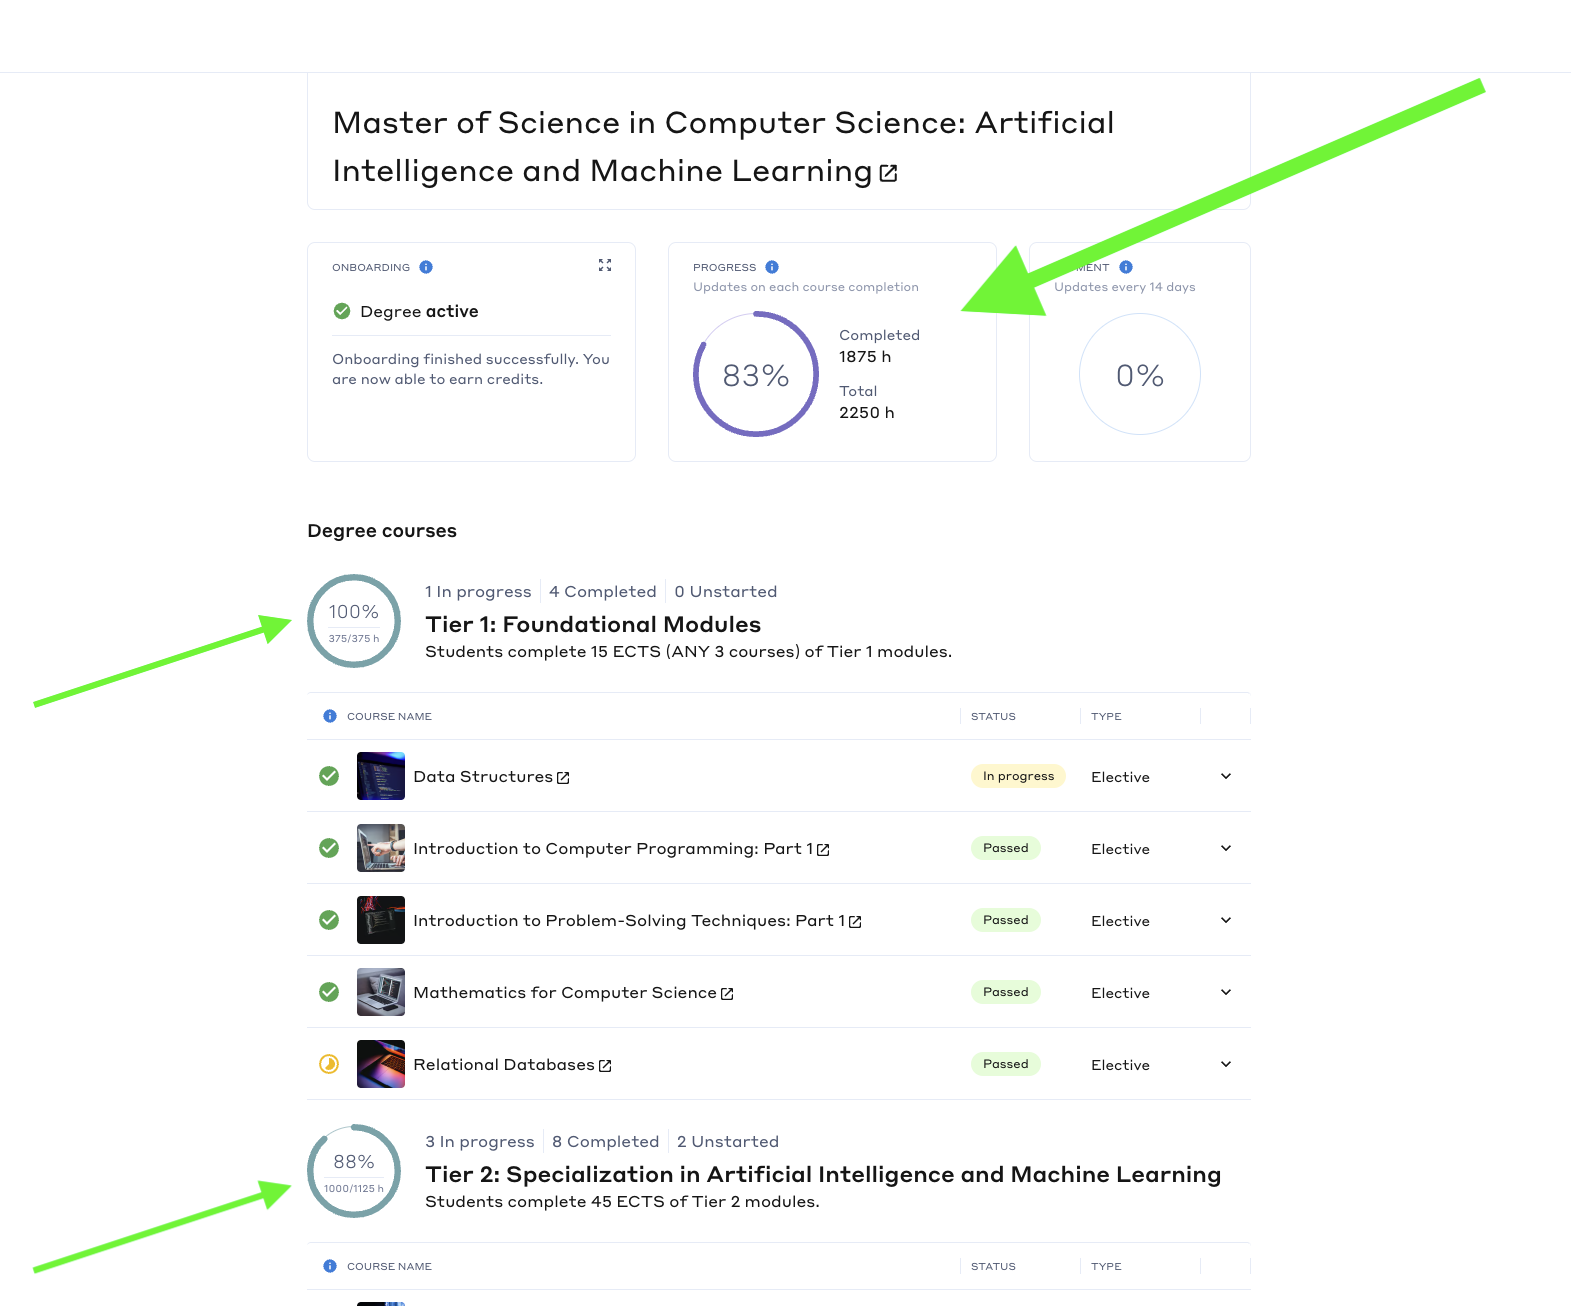Click green checkmark beside Mathematics for Computer Science
This screenshot has width=1571, height=1306.
[x=329, y=992]
